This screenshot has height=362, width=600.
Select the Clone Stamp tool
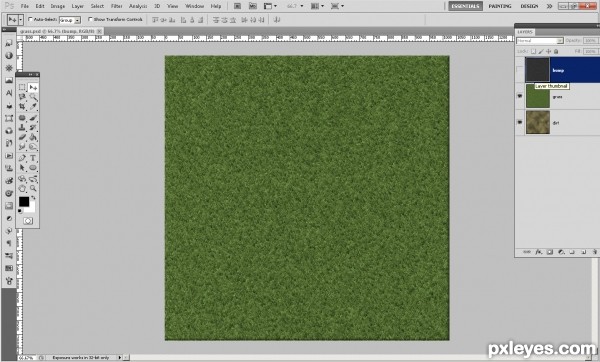pos(22,127)
